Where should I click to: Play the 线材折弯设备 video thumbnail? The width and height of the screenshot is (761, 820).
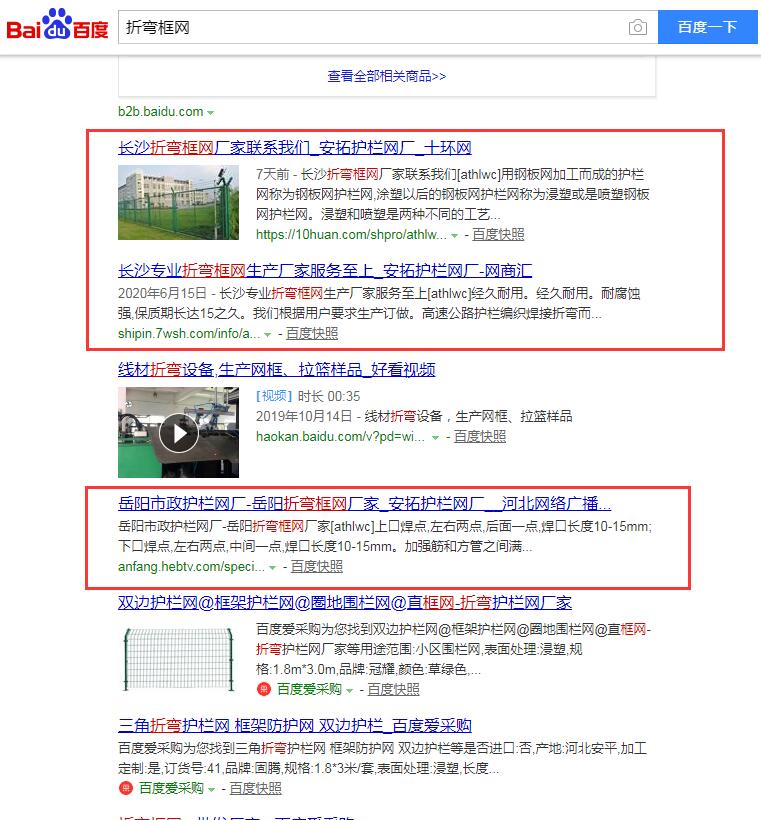178,432
